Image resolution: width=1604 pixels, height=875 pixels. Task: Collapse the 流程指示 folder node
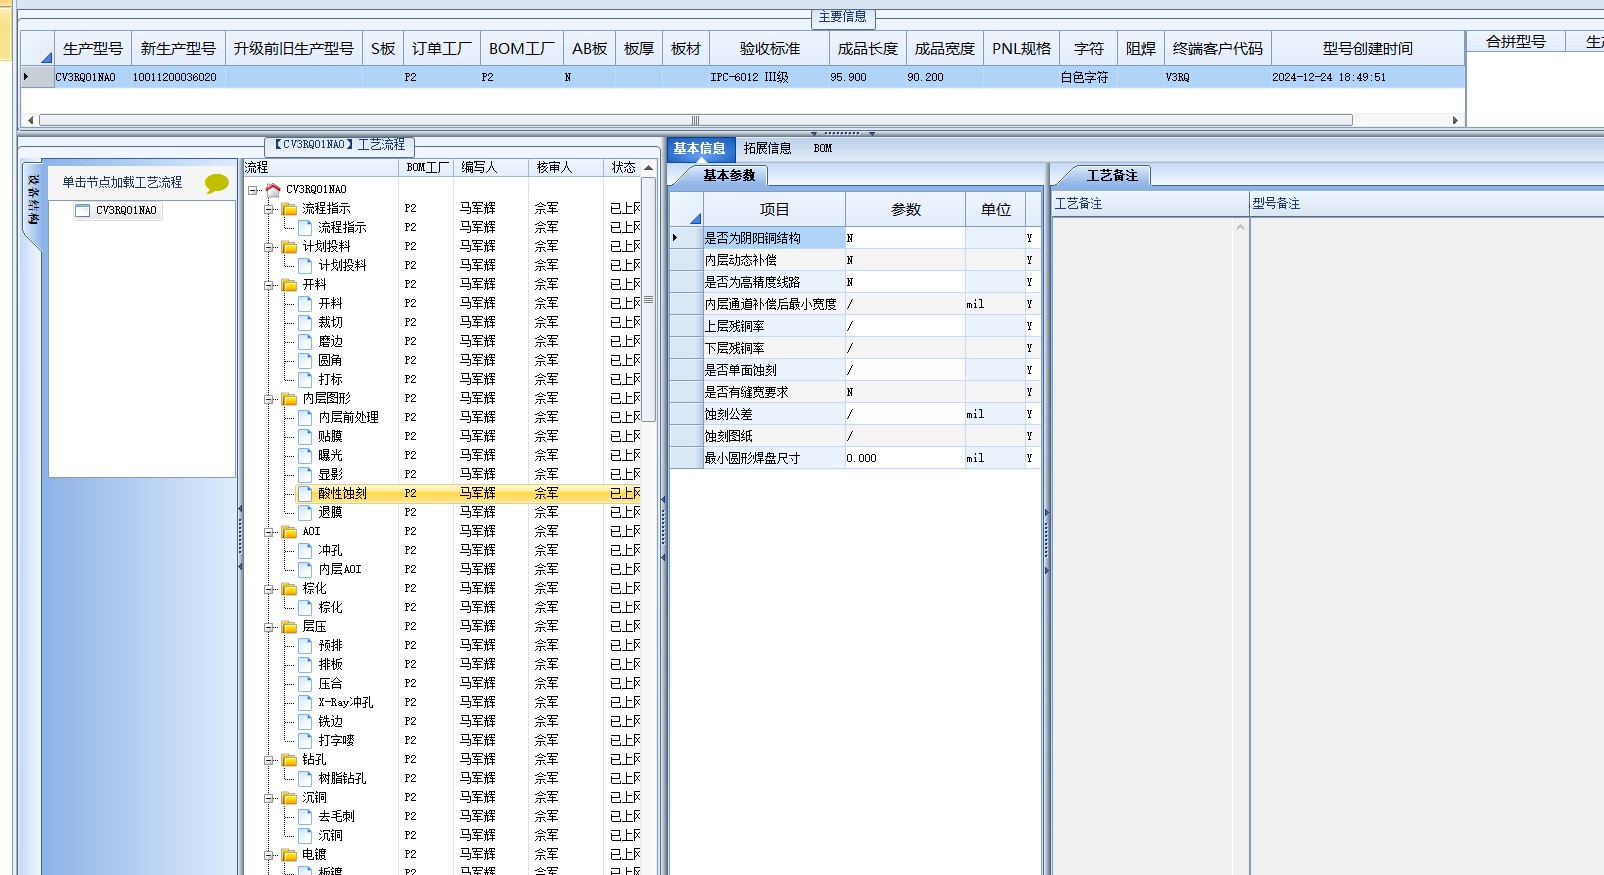[x=269, y=208]
